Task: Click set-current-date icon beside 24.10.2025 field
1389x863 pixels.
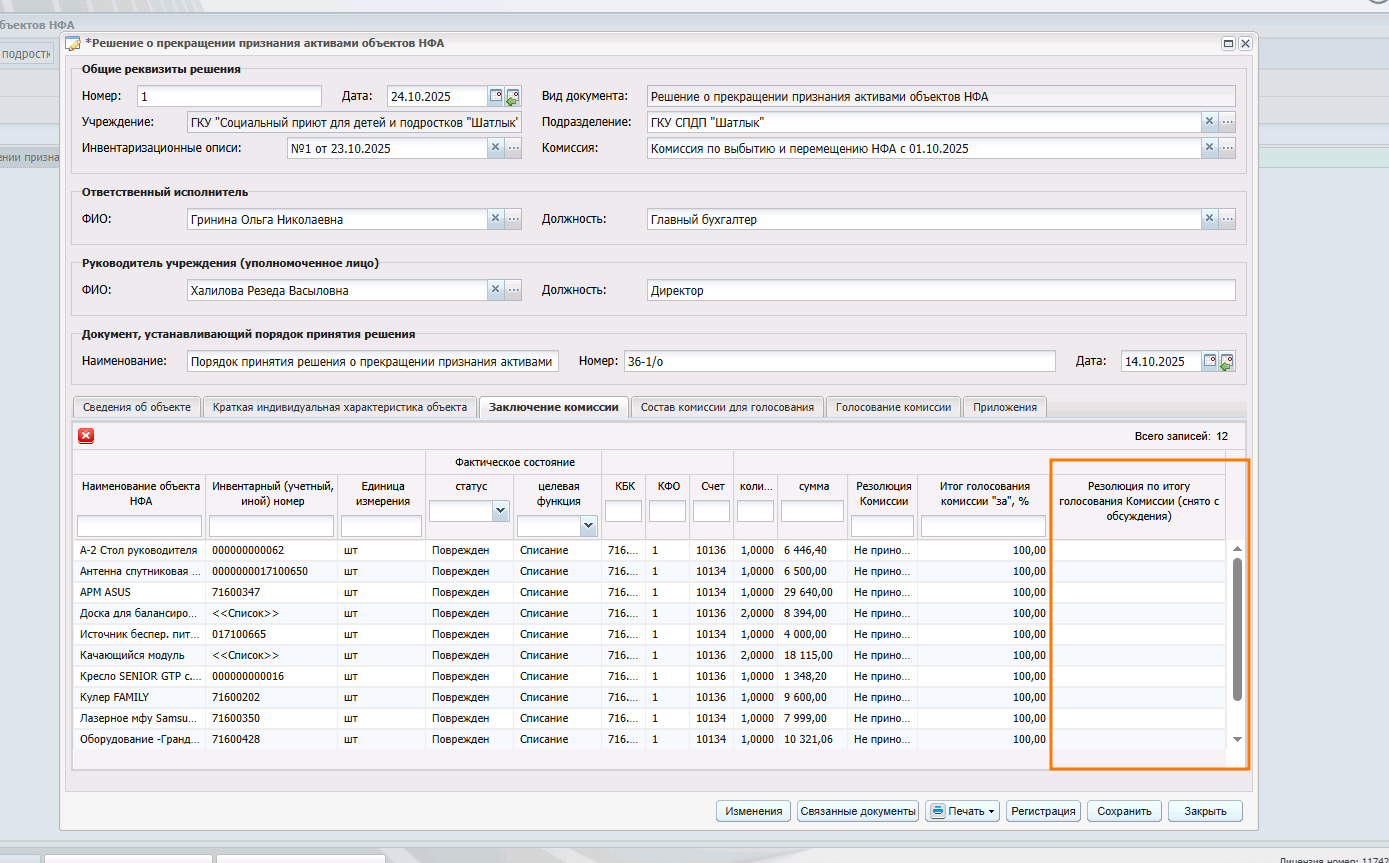Action: coord(513,97)
